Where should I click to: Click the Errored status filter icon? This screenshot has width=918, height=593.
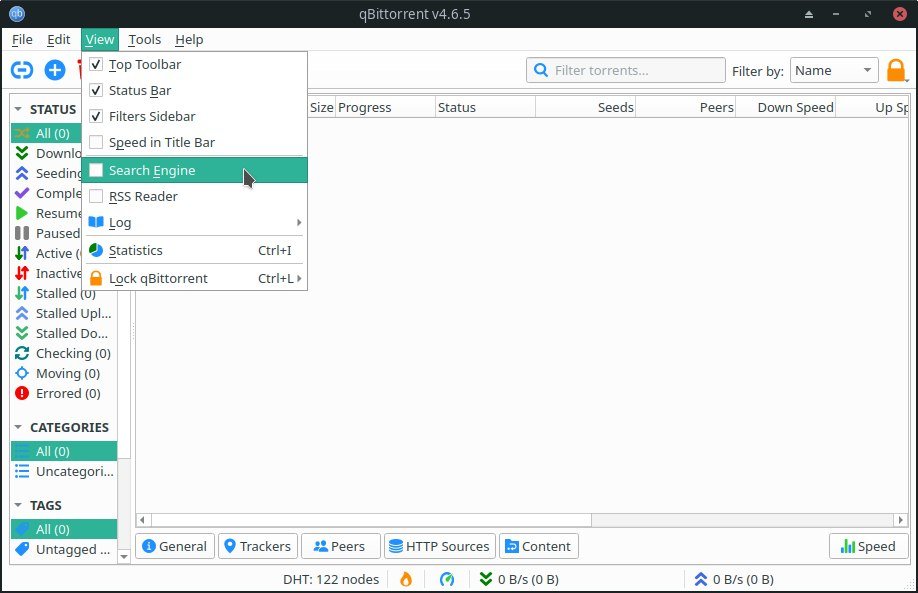pos(22,393)
